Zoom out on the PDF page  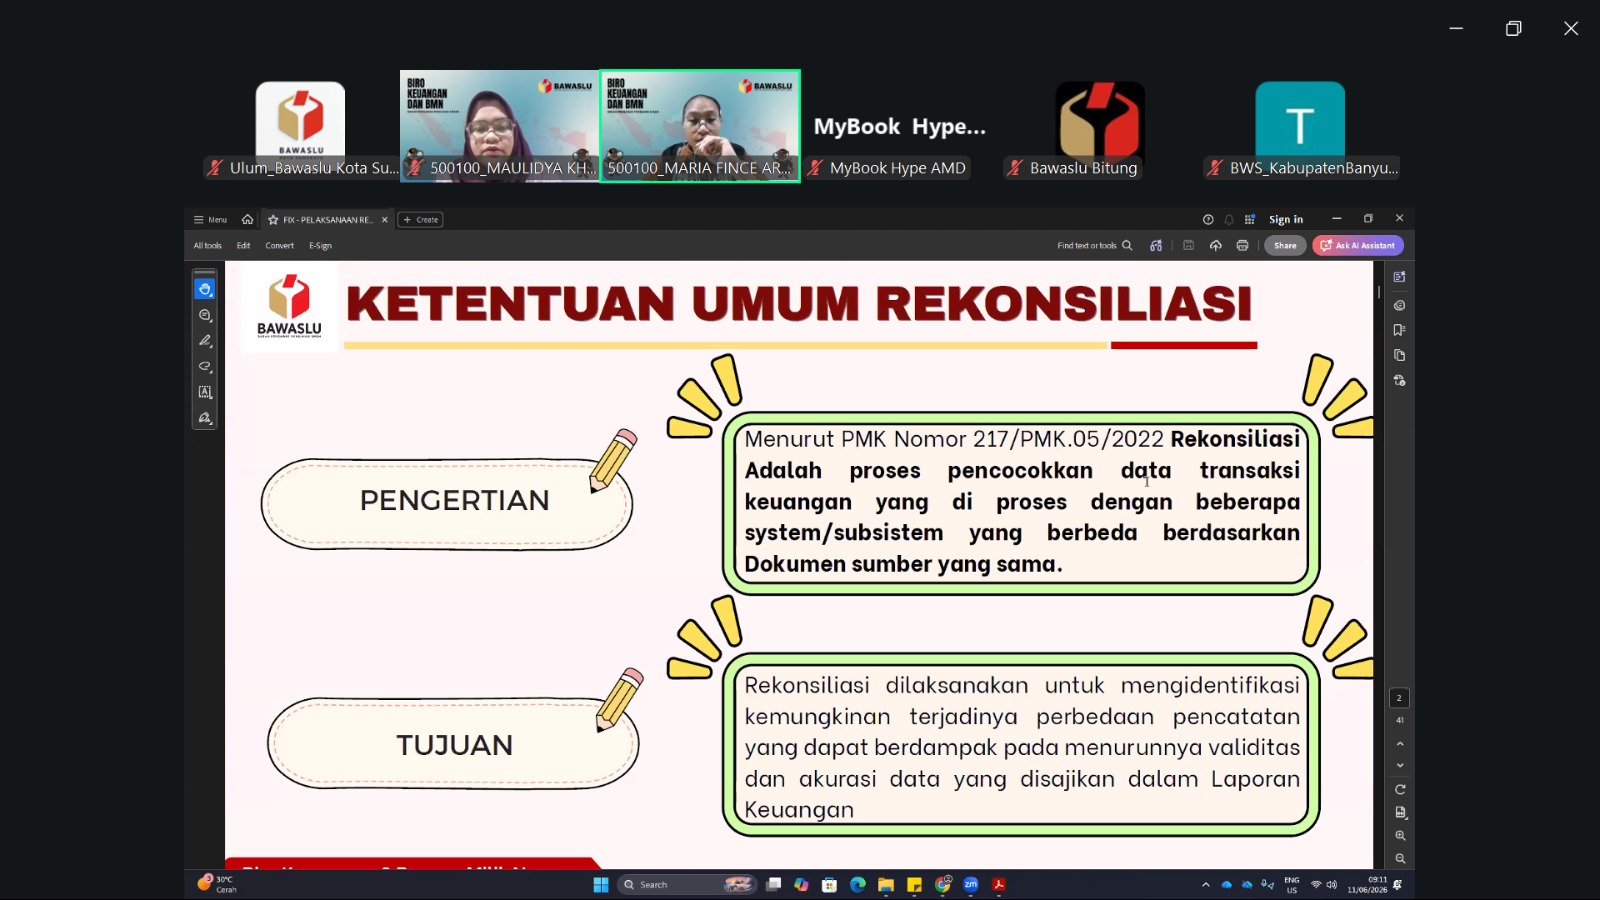click(1400, 858)
